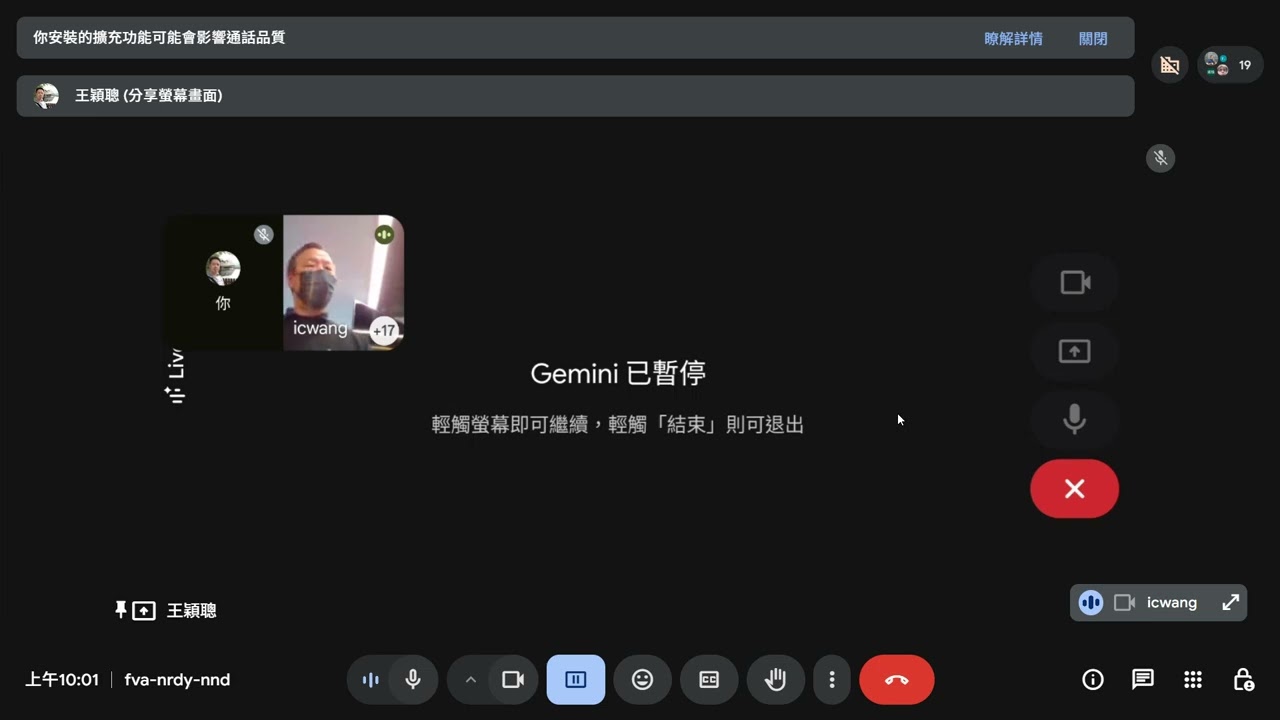Expand video options with the up chevron
The width and height of the screenshot is (1280, 720).
coord(470,680)
